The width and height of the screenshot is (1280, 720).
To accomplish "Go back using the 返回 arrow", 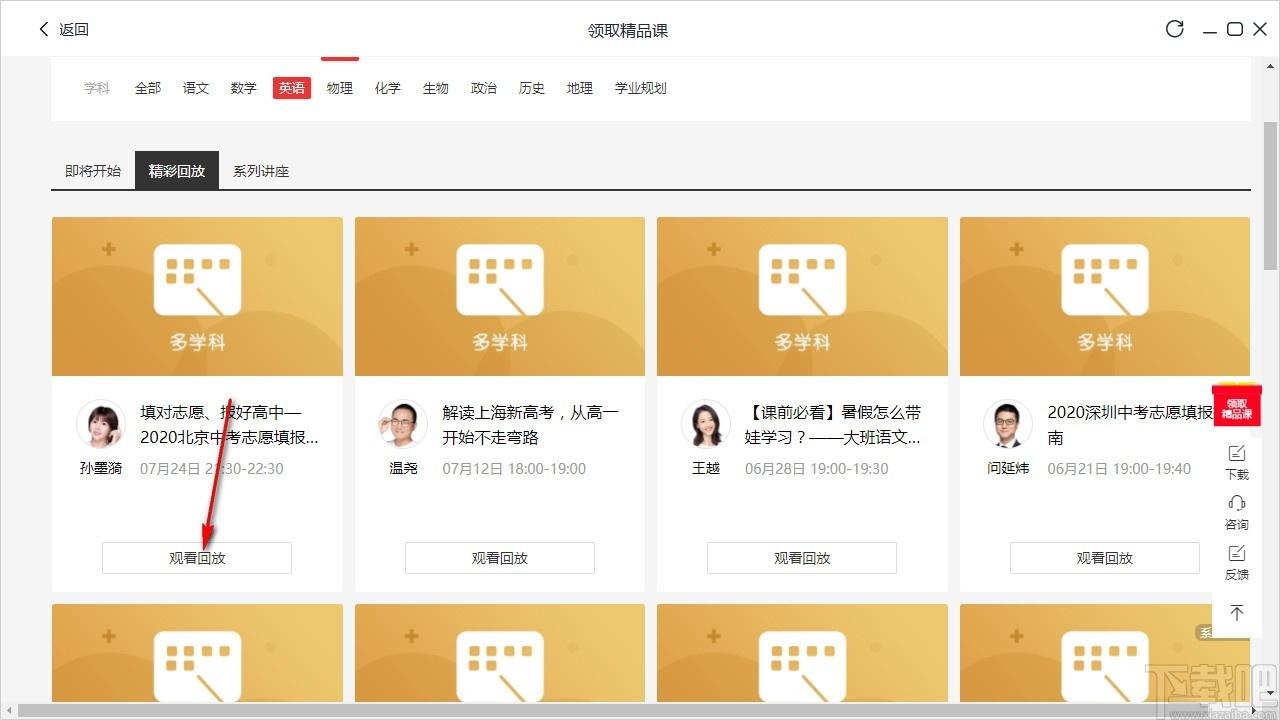I will pyautogui.click(x=63, y=29).
